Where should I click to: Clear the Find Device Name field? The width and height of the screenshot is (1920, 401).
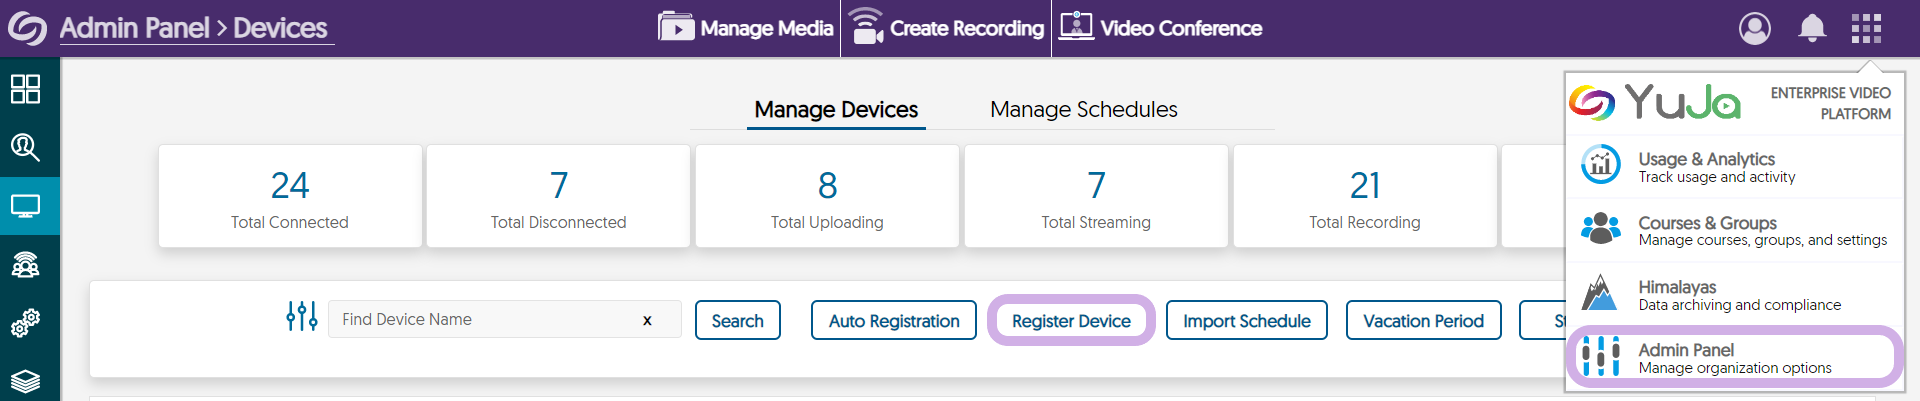tap(647, 320)
